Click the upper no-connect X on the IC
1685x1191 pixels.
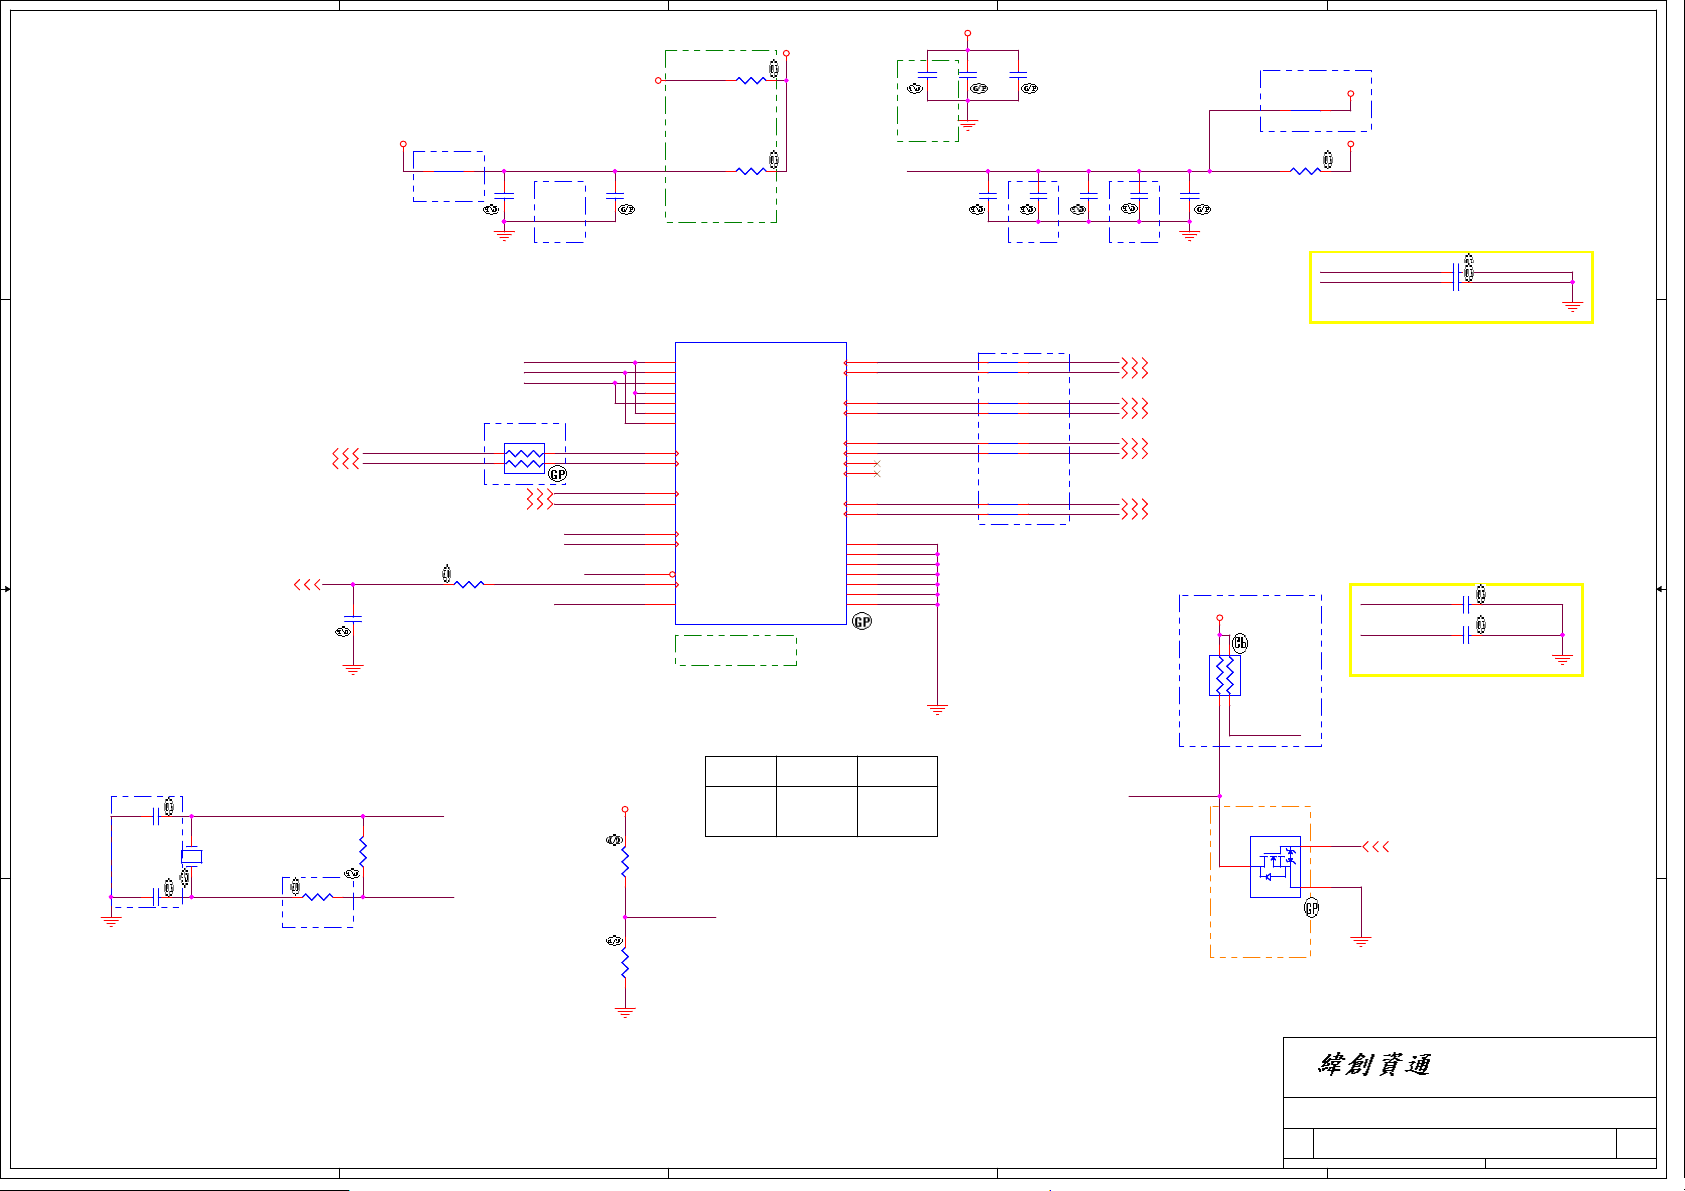click(877, 464)
